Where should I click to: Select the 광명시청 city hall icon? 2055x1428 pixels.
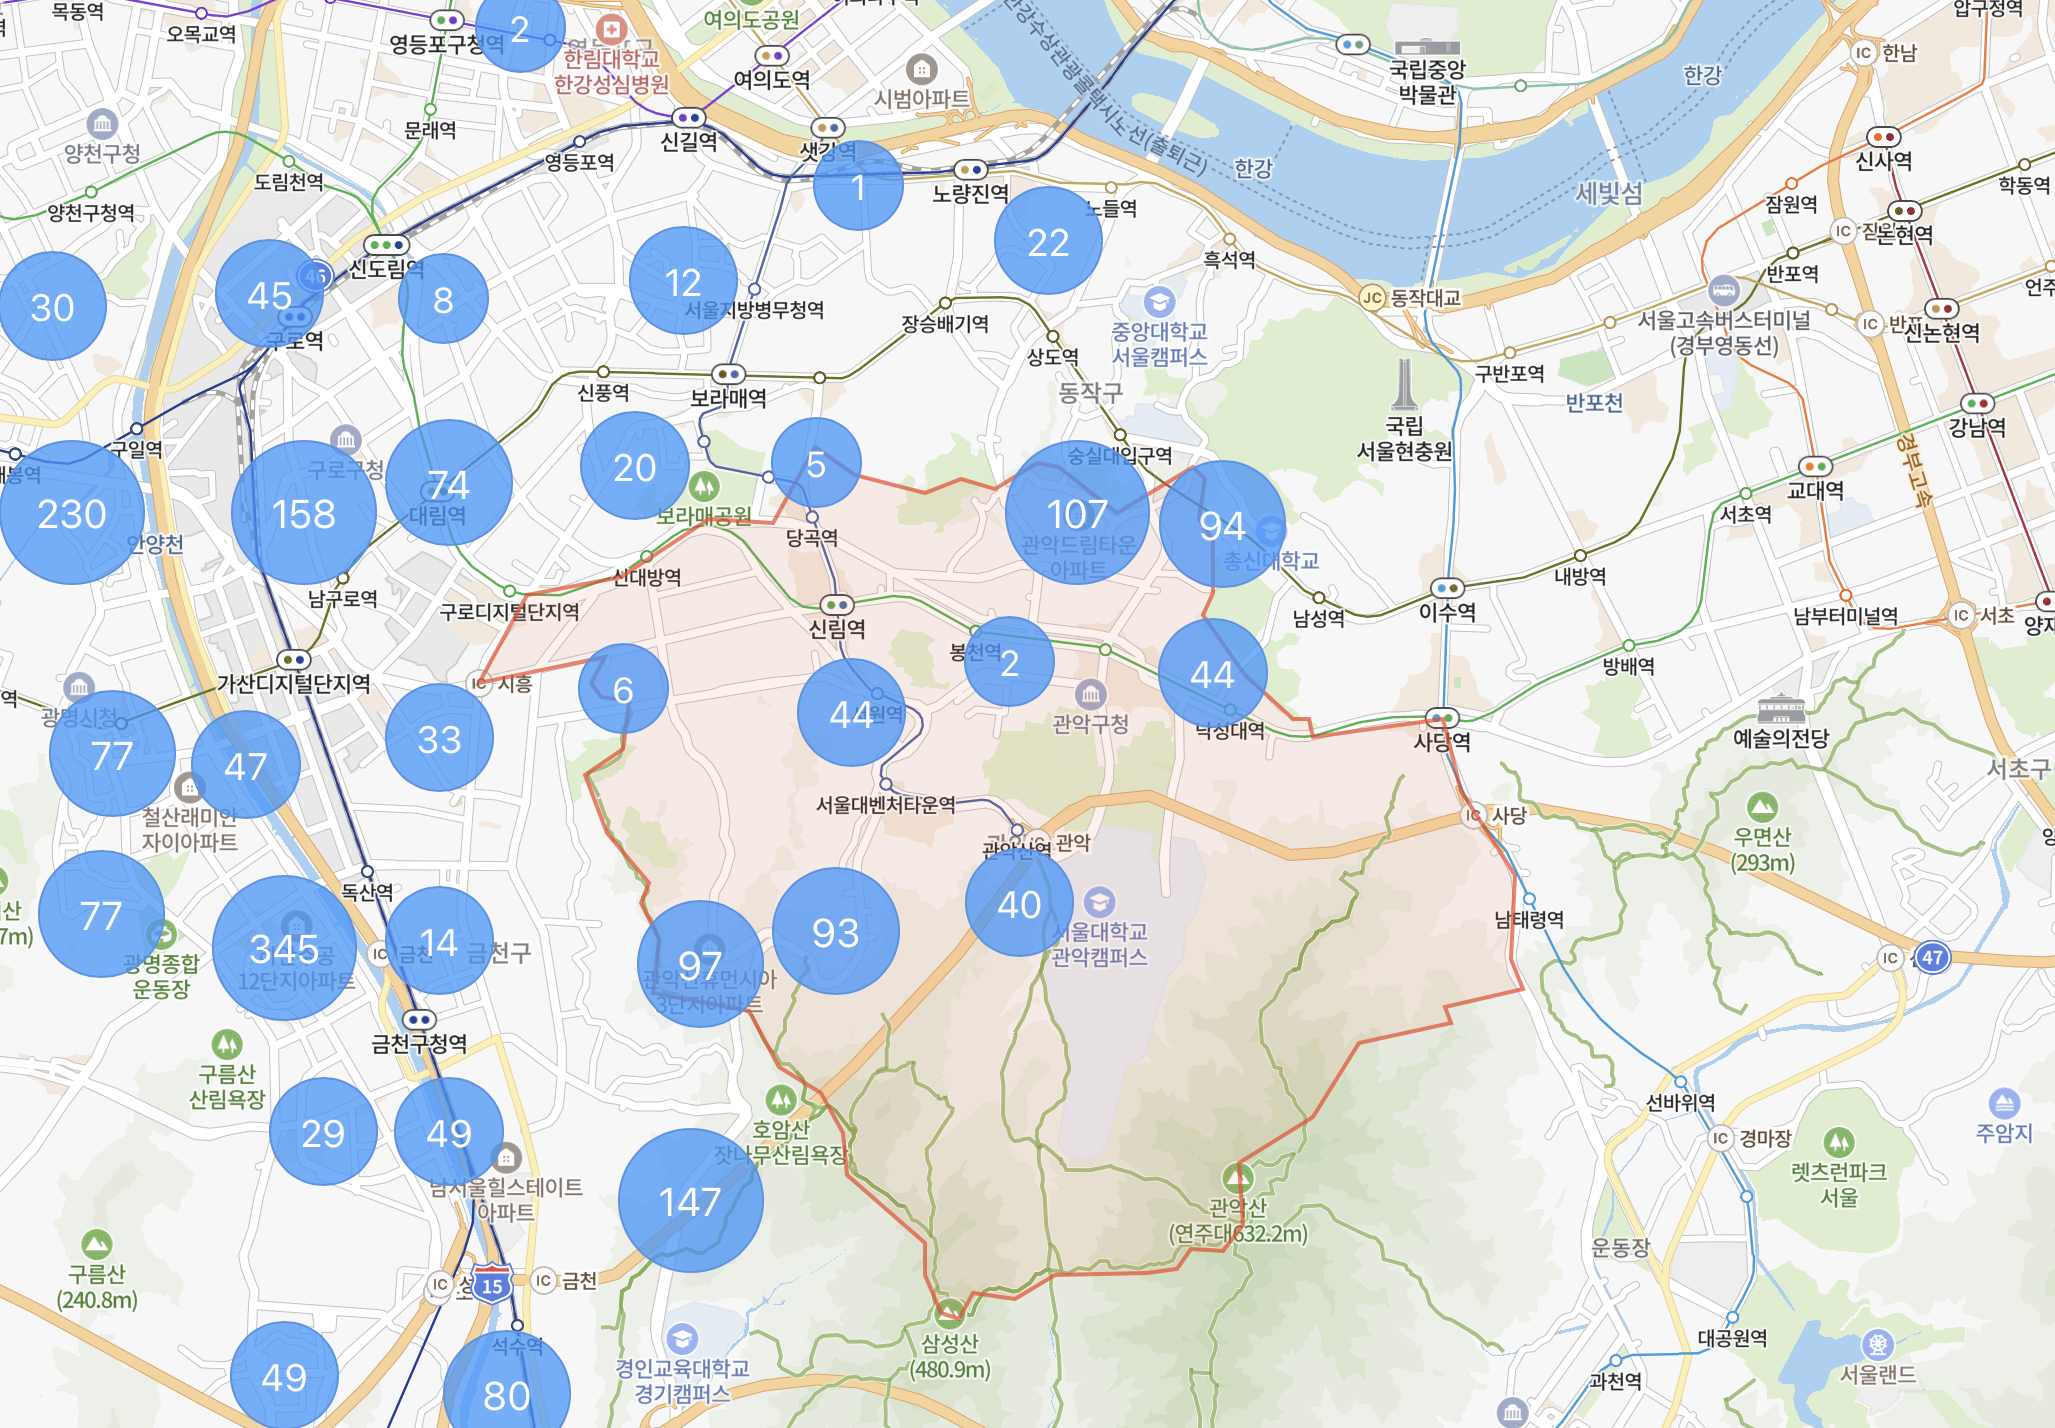tap(79, 687)
